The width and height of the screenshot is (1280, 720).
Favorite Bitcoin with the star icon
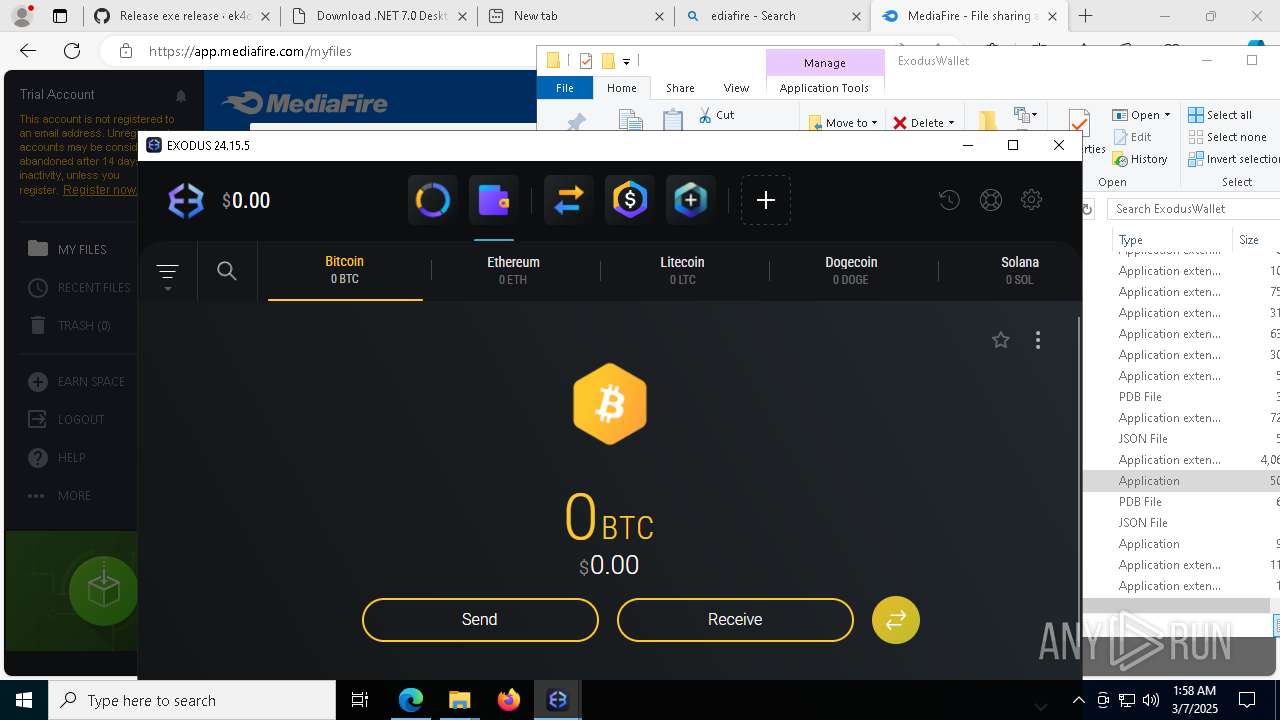[x=1000, y=340]
